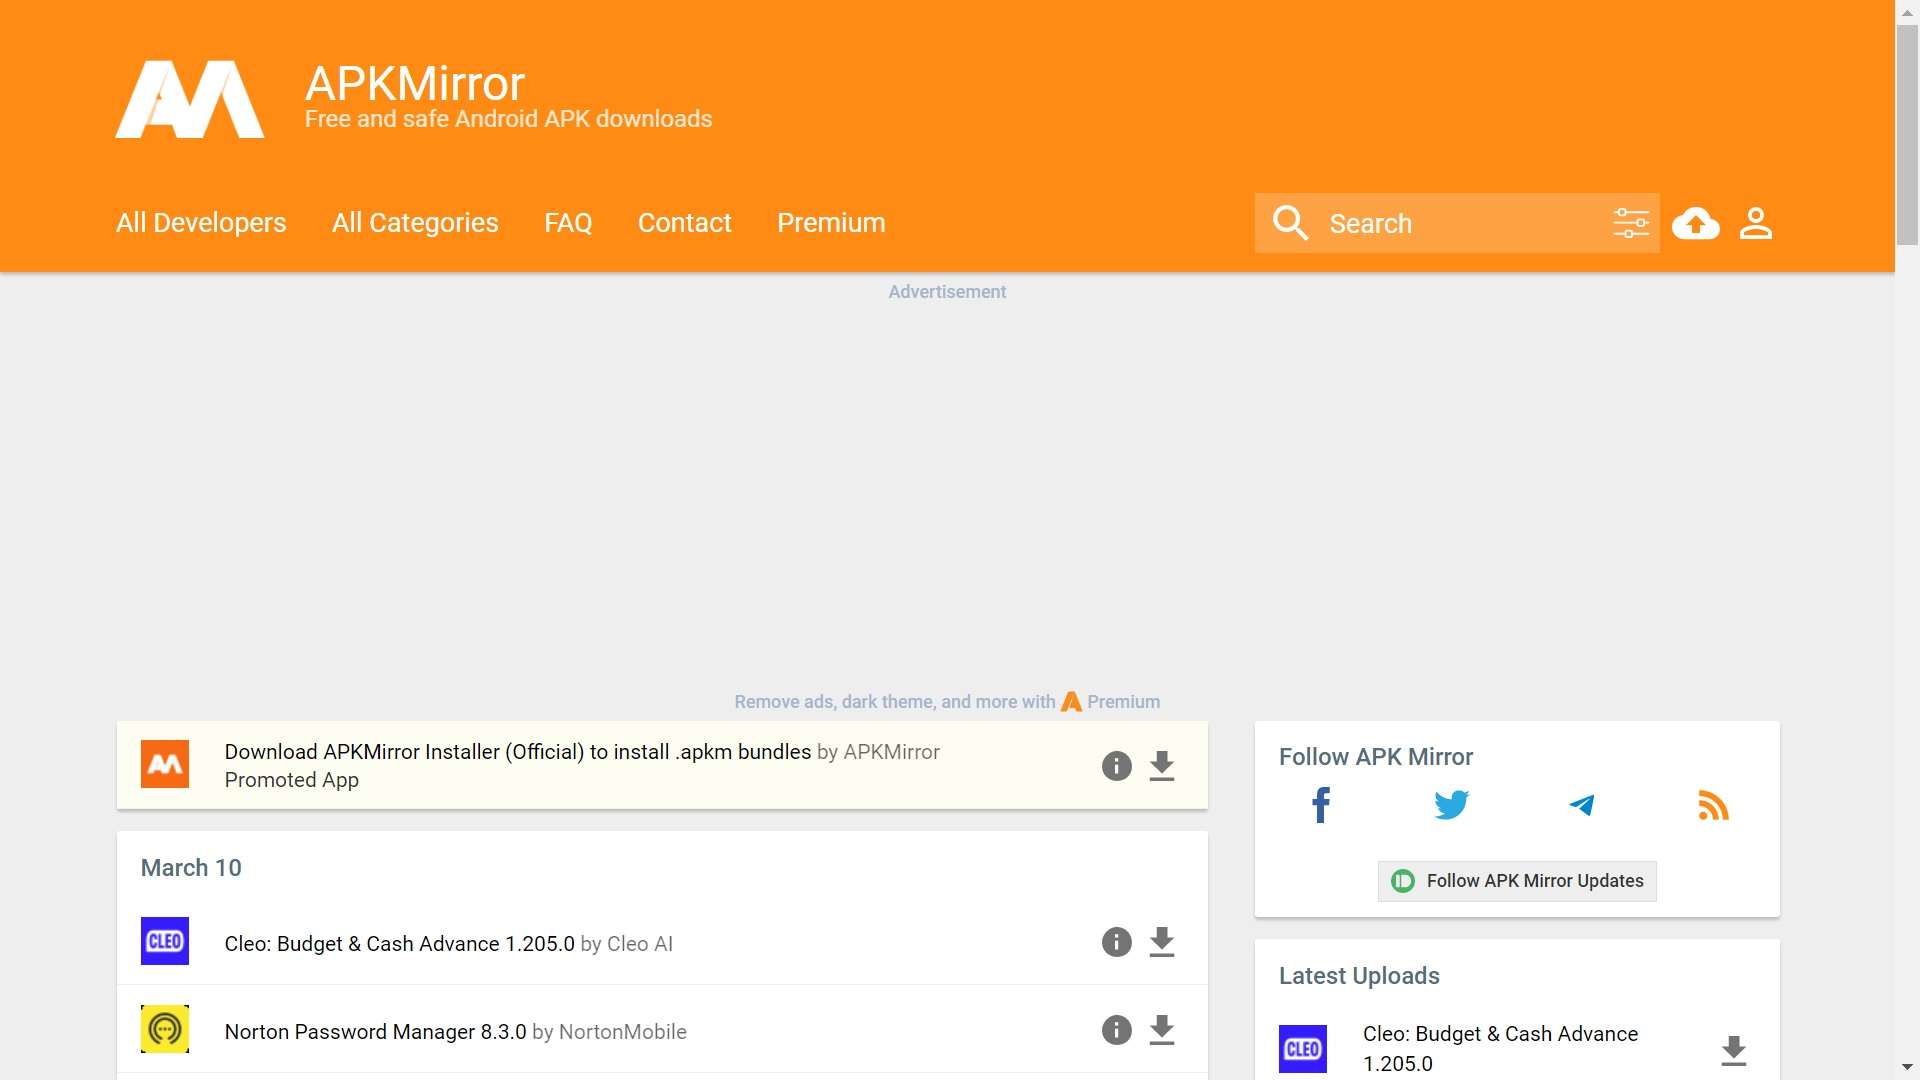Open the APK Mirror RSS feed icon
Screen dimensions: 1920x1080
(x=1713, y=805)
